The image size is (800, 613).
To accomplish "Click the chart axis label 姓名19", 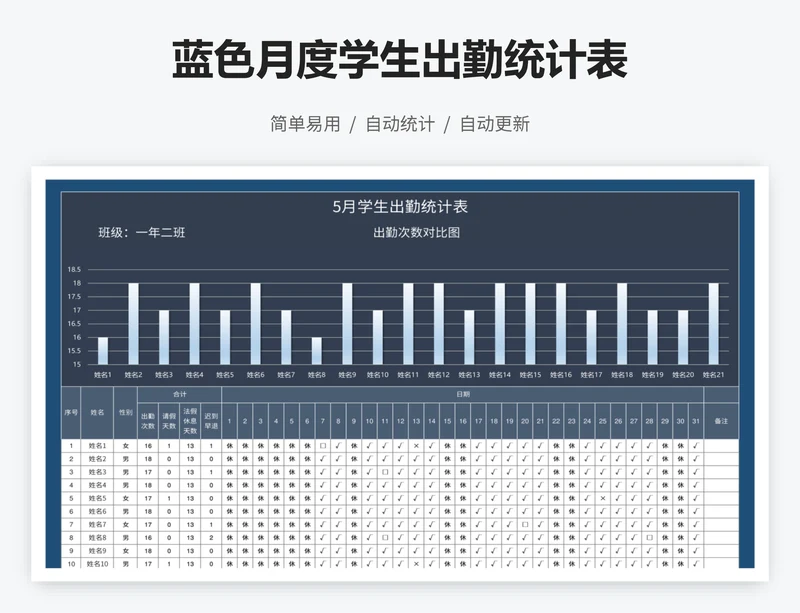I will (653, 375).
